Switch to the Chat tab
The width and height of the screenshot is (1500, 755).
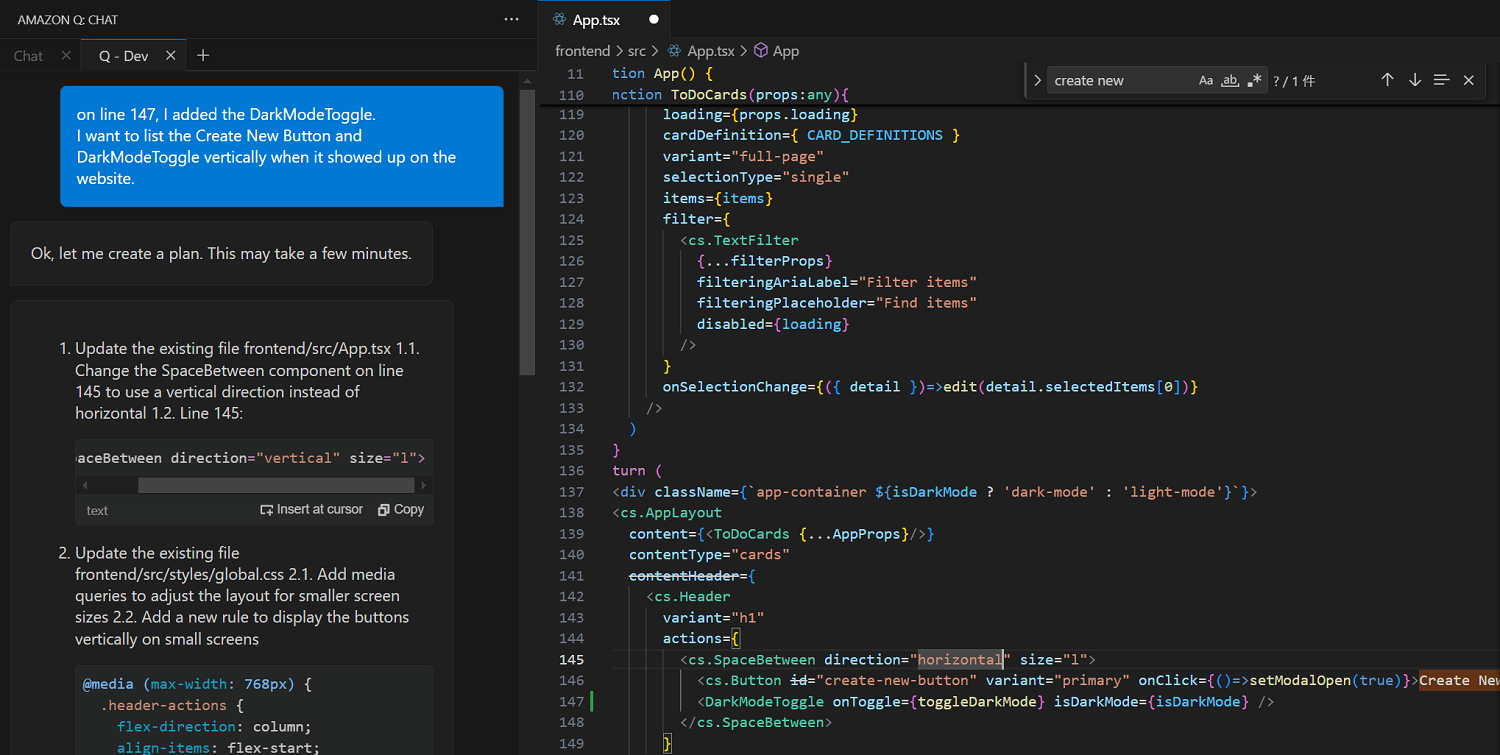[x=29, y=56]
